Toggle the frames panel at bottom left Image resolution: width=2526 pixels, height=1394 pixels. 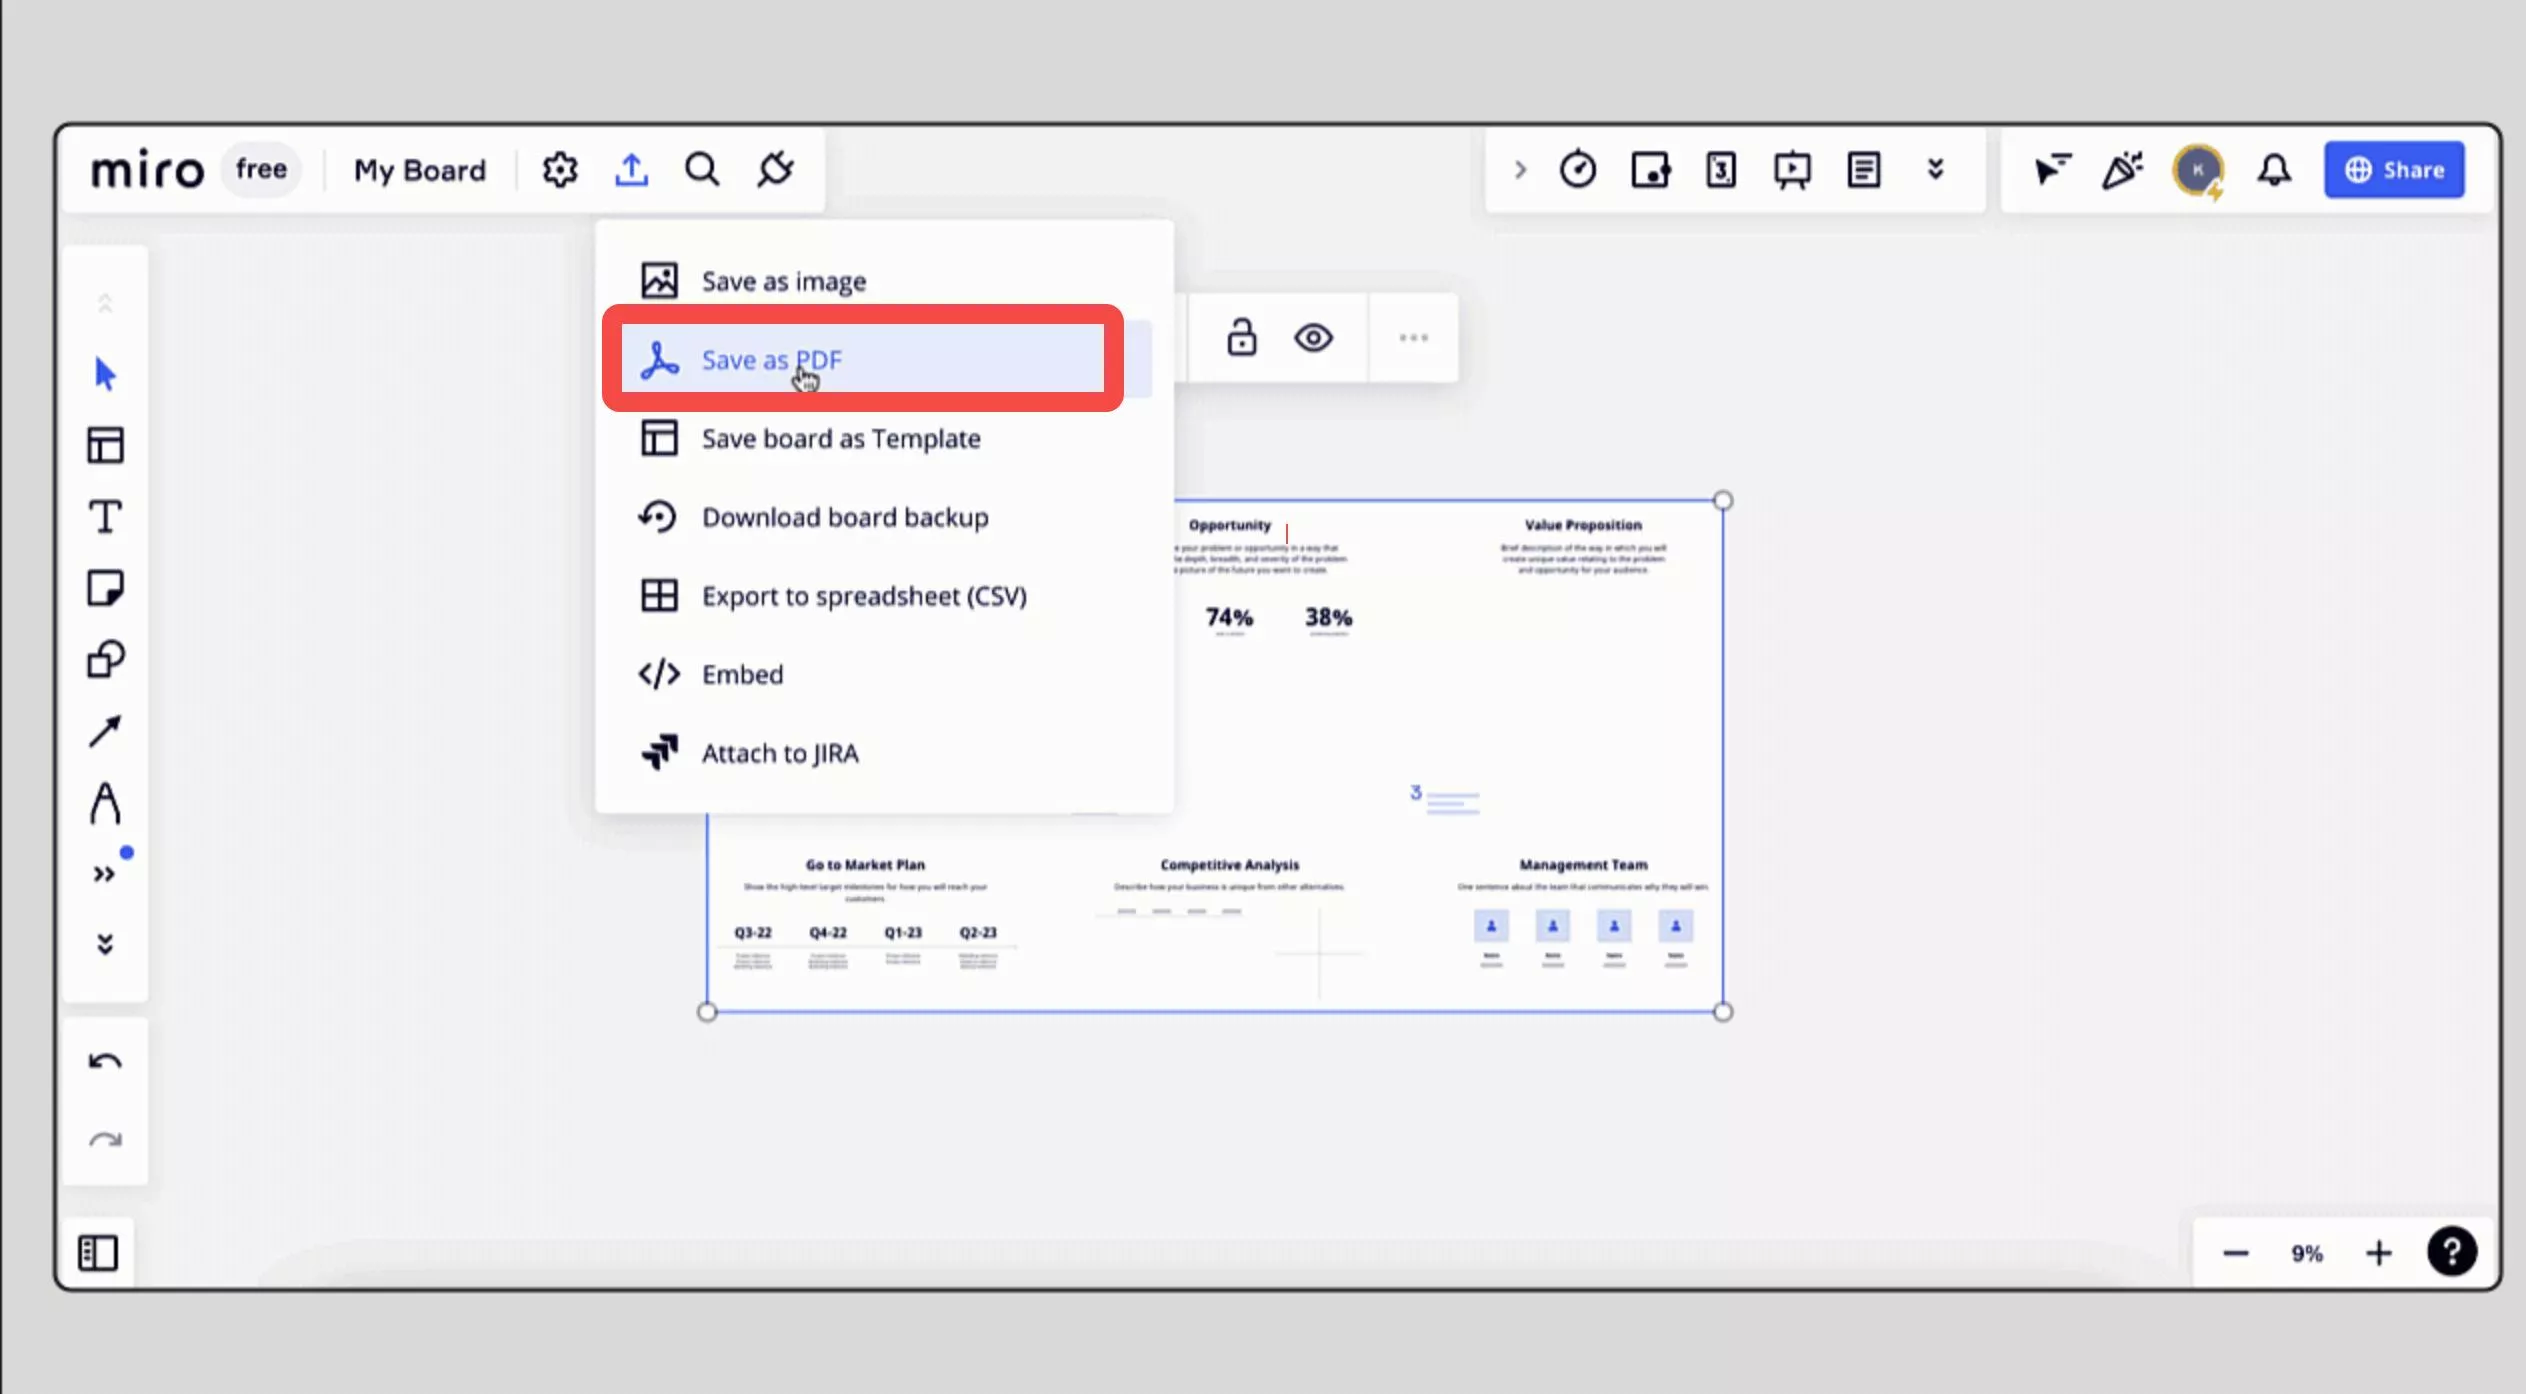[x=97, y=1252]
